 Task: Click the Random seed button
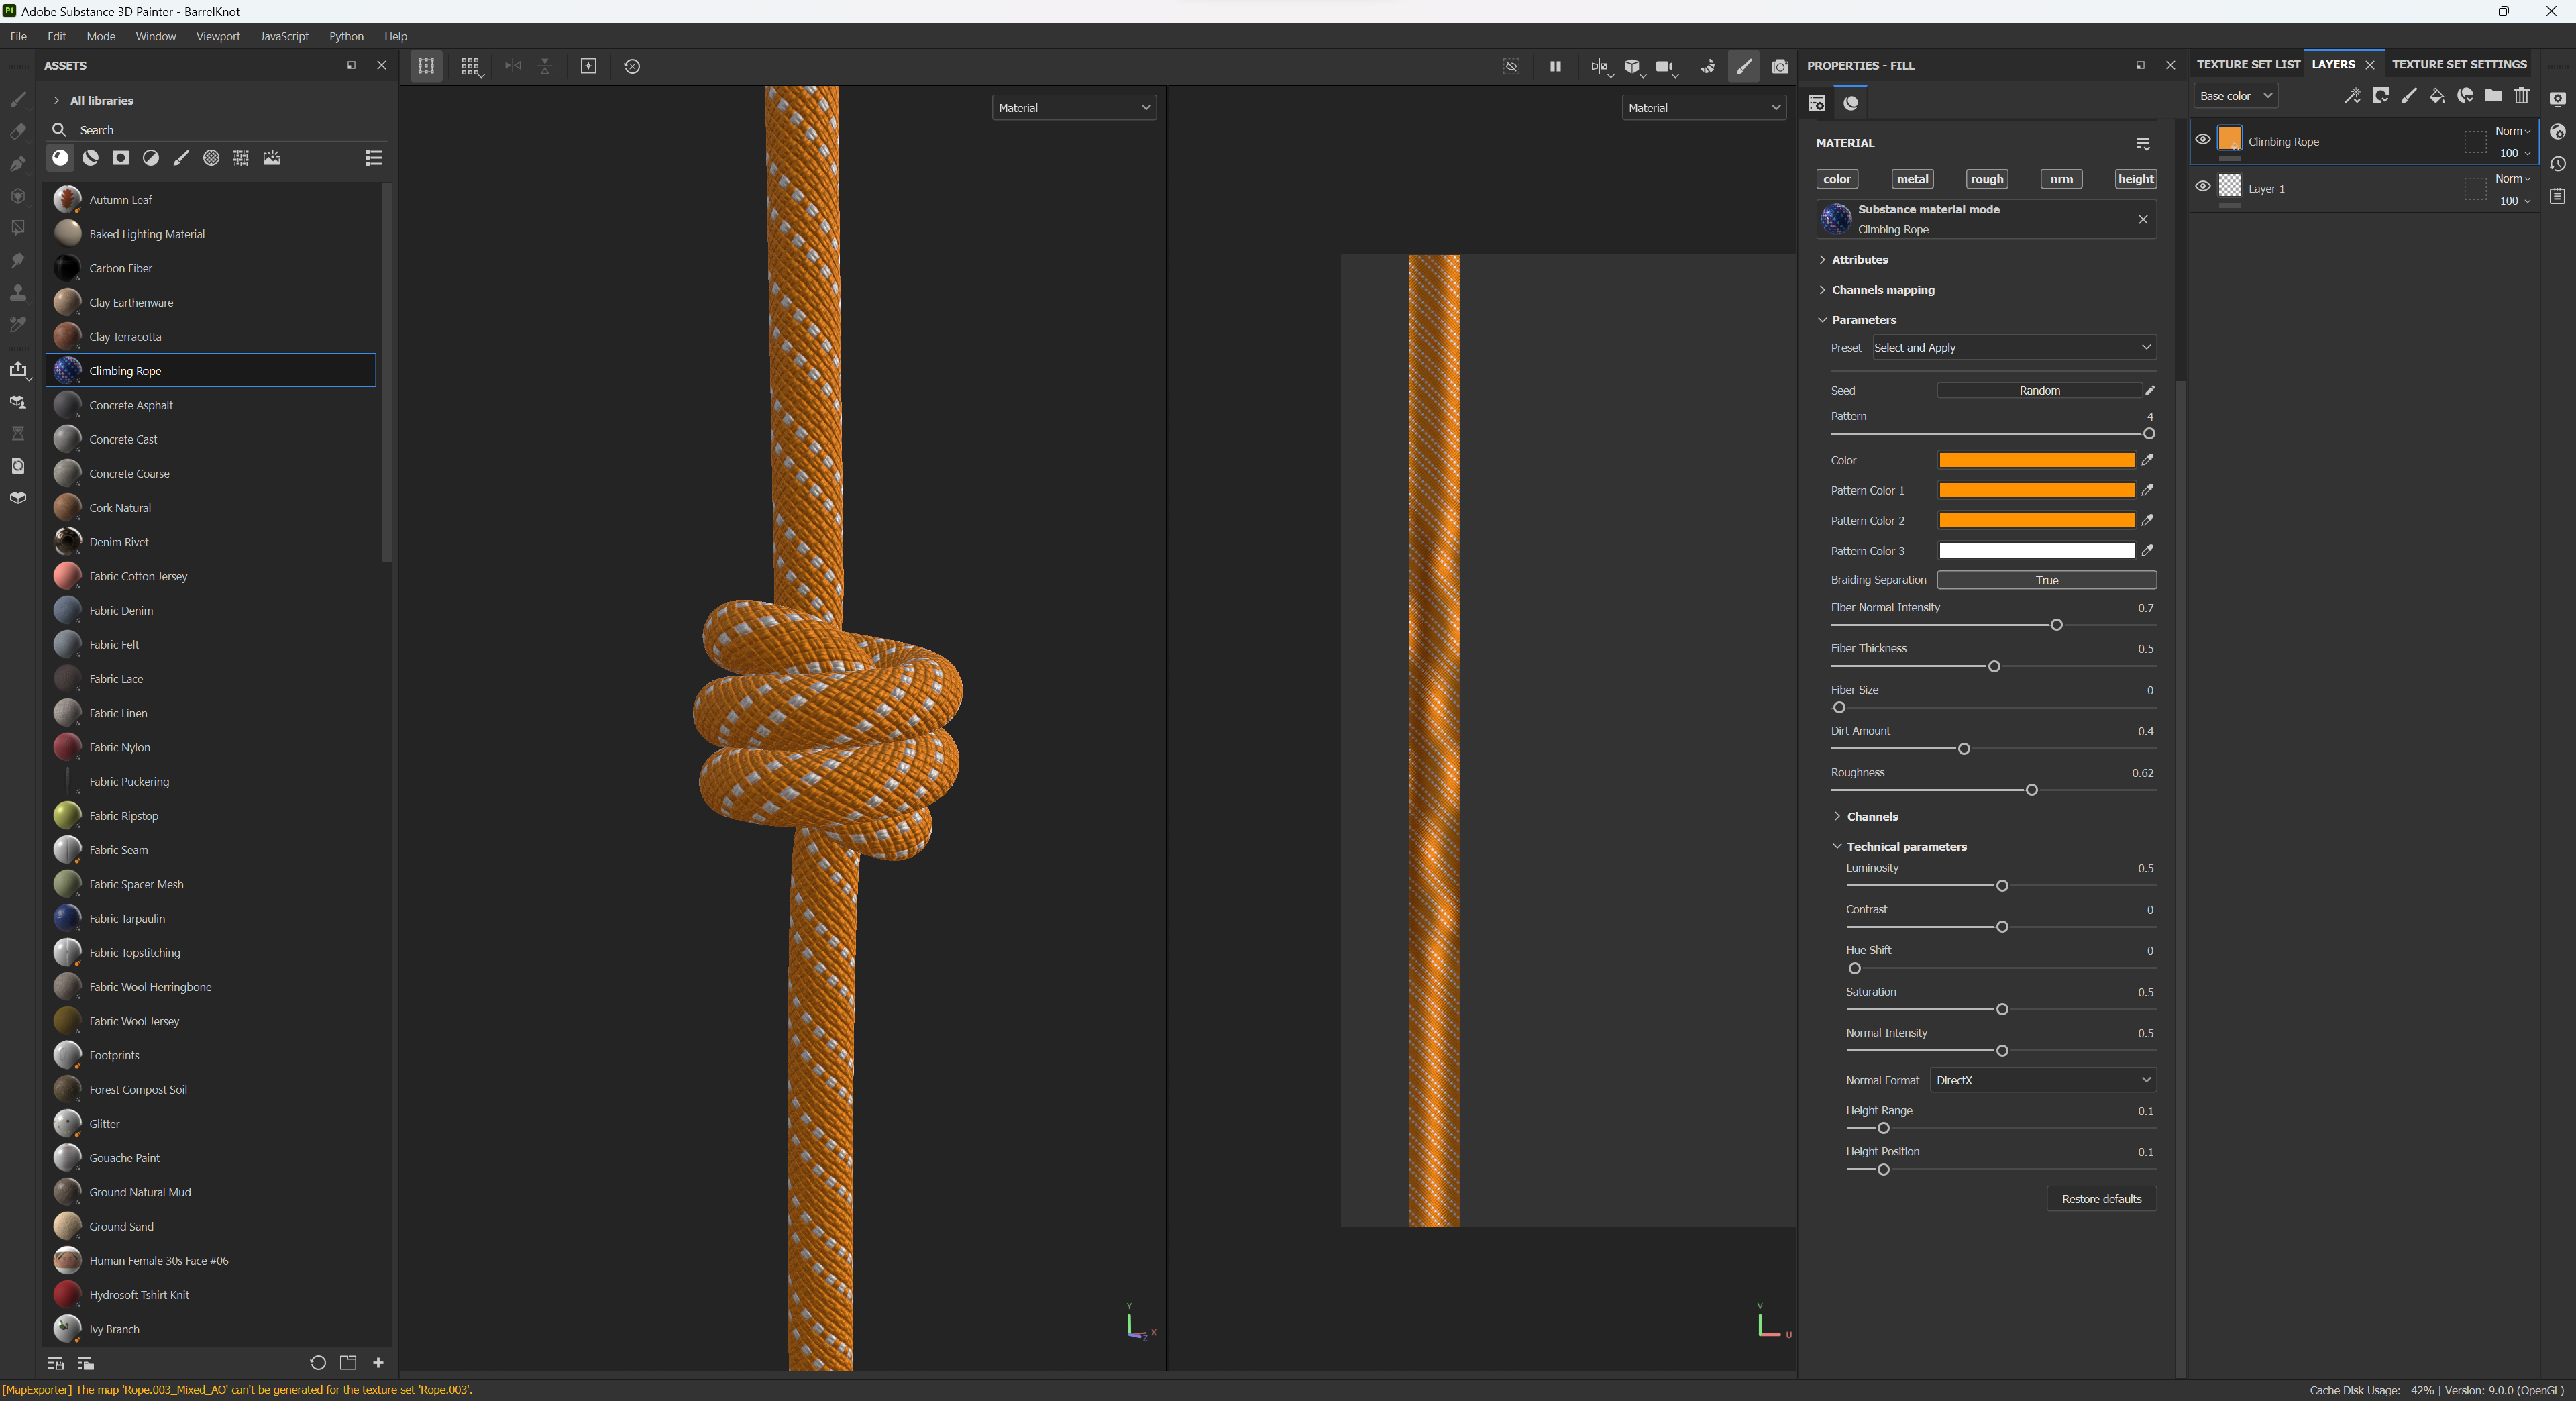[2039, 390]
